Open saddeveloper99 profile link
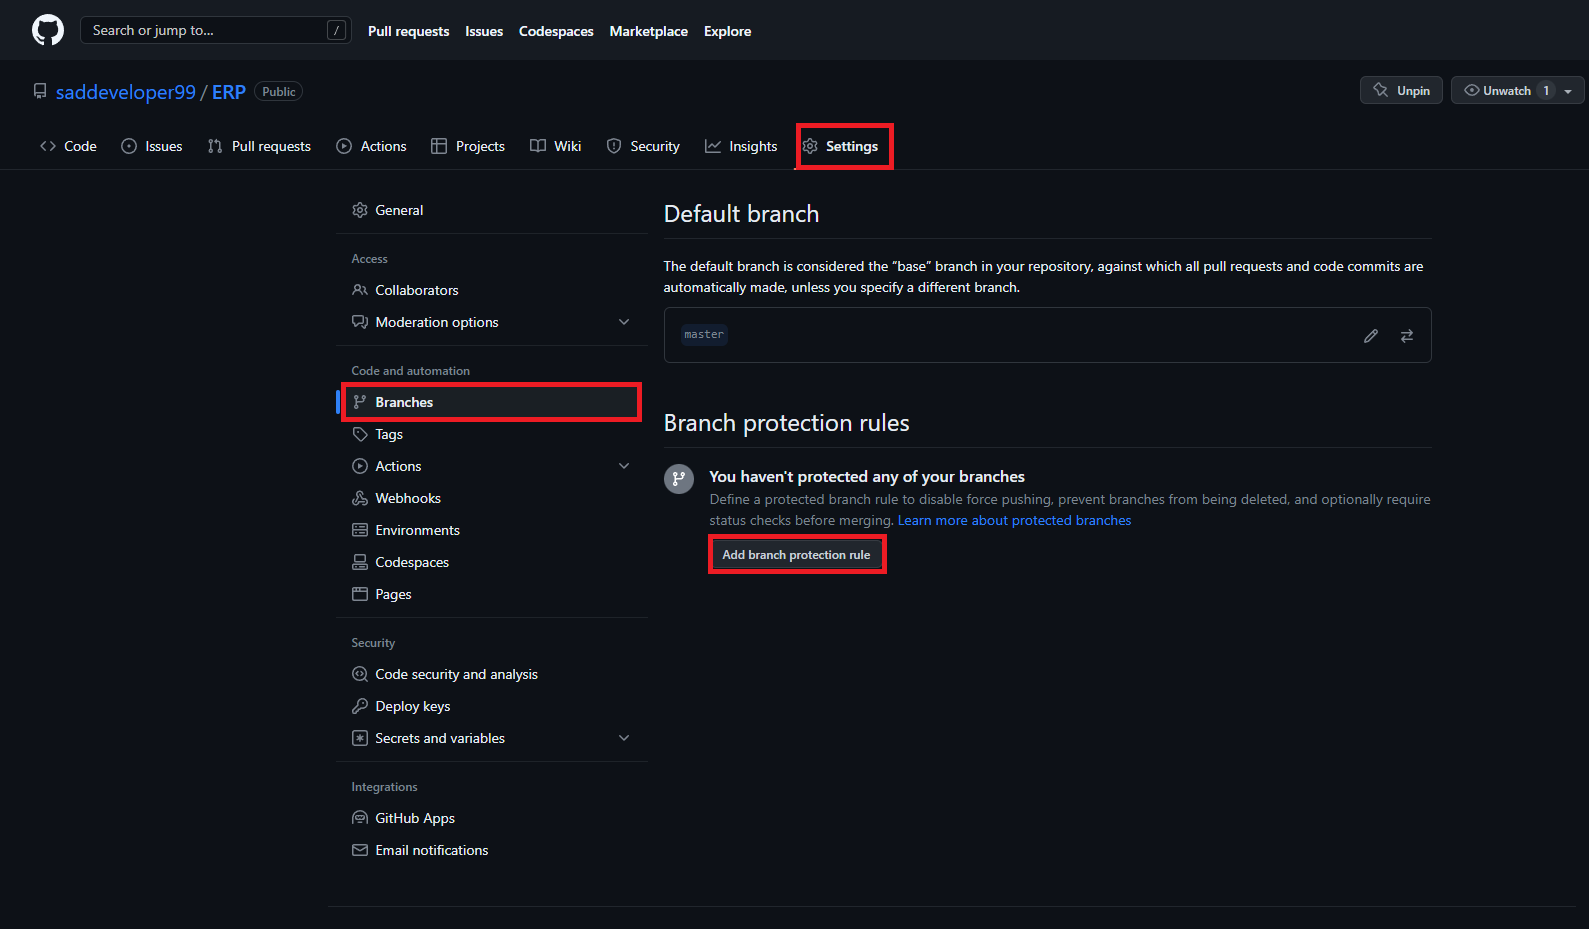The image size is (1589, 929). point(126,92)
